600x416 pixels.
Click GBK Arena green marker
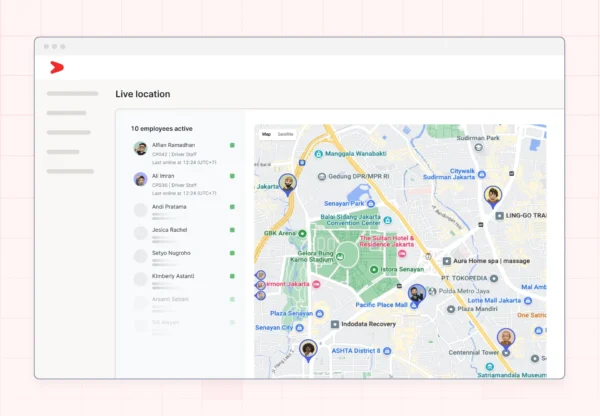tap(302, 233)
